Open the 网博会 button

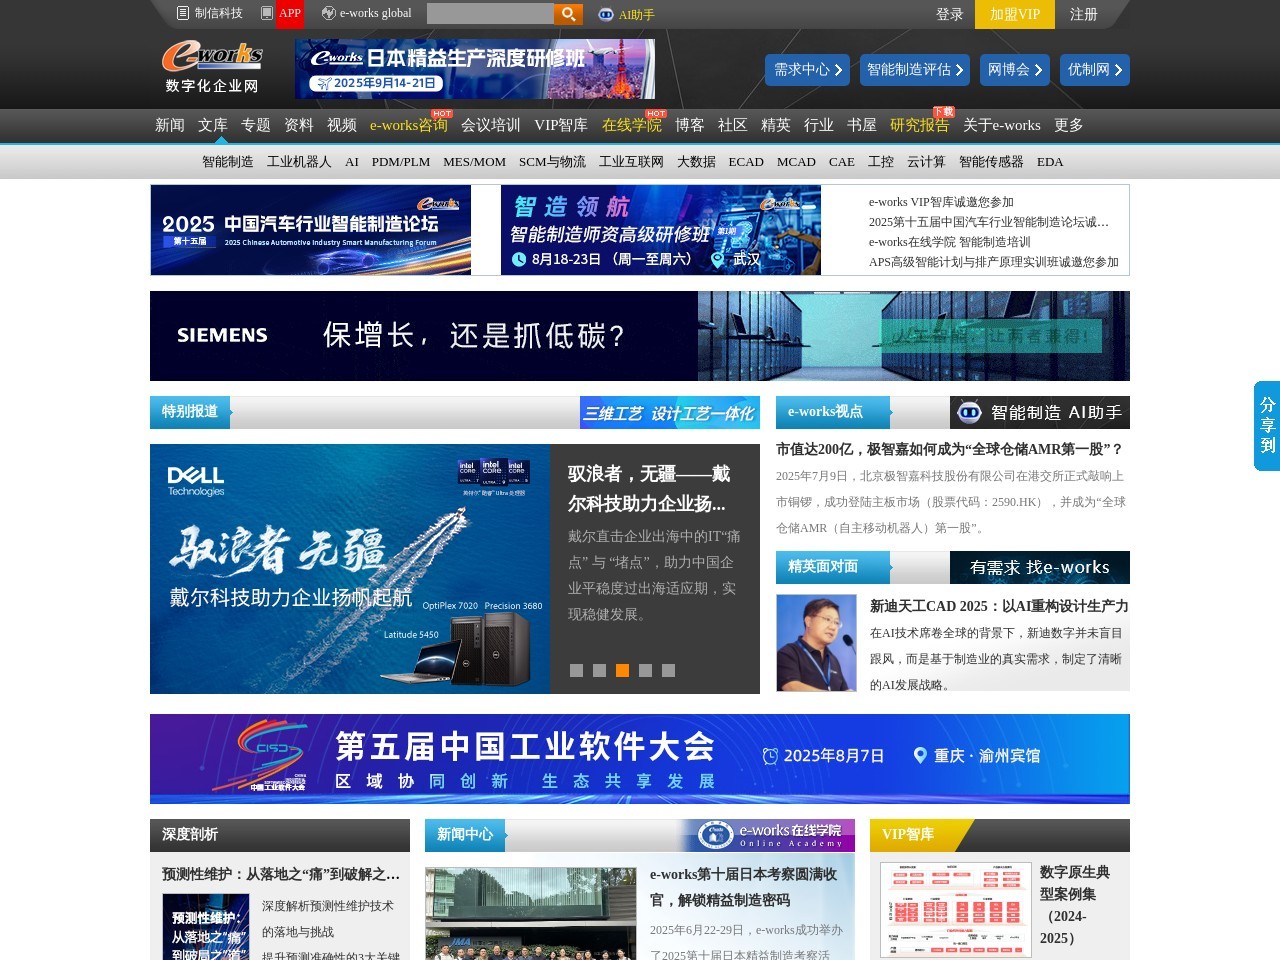[x=1015, y=70]
